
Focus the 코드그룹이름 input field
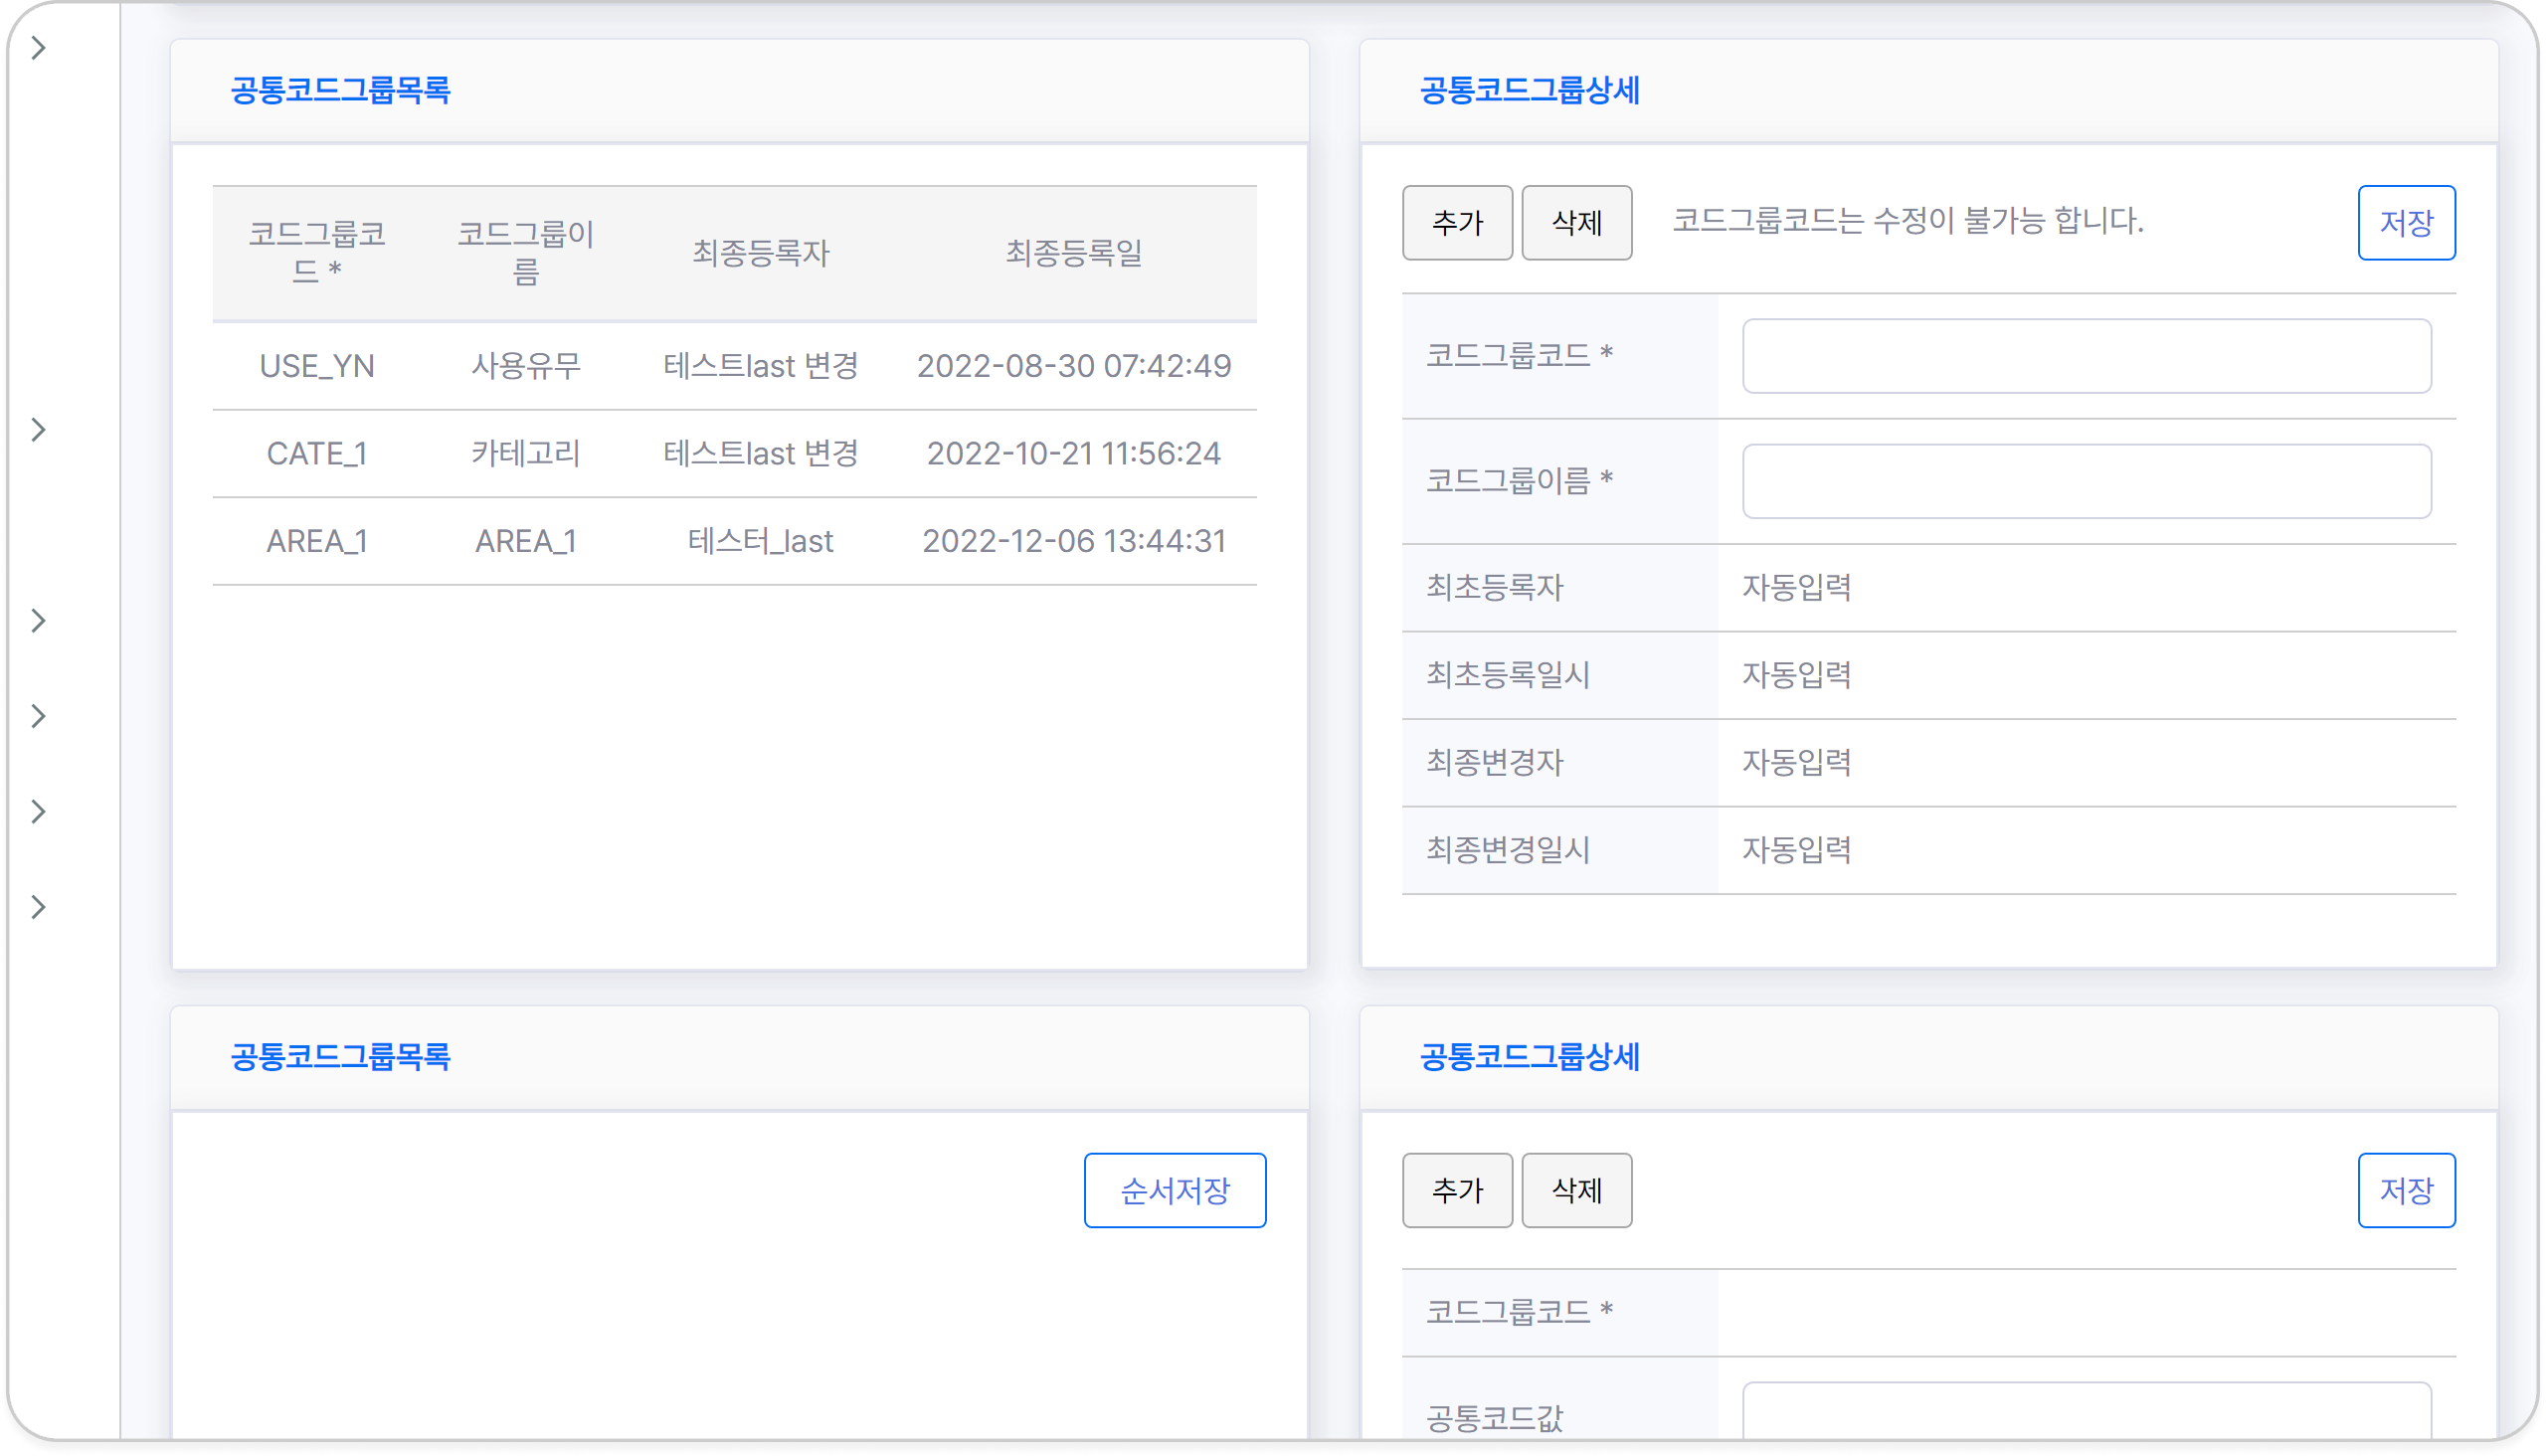tap(2086, 481)
